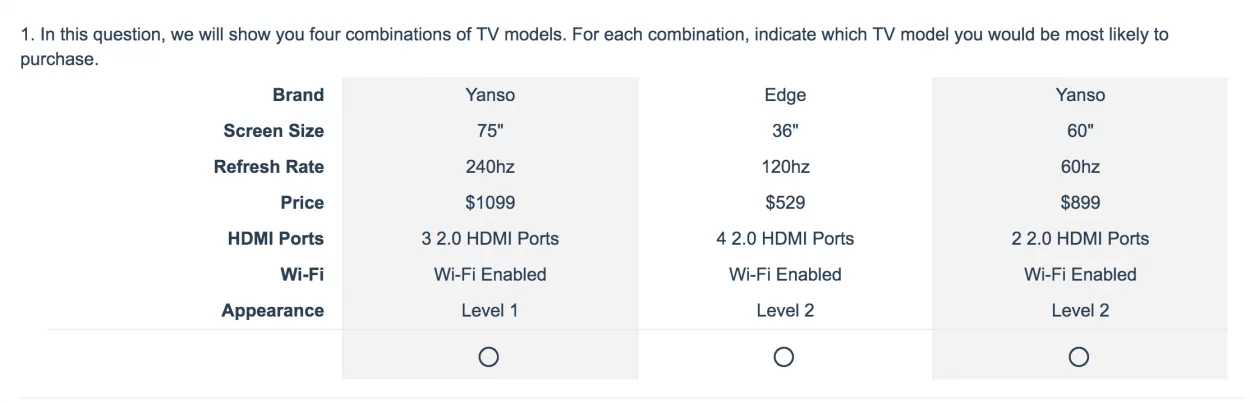Click the Edge brand name cell

coord(784,95)
